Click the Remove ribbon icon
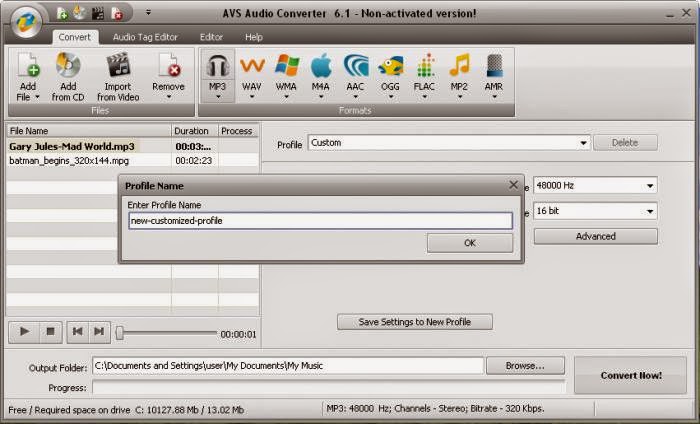Screen dimensions: 700x424 click(x=168, y=65)
